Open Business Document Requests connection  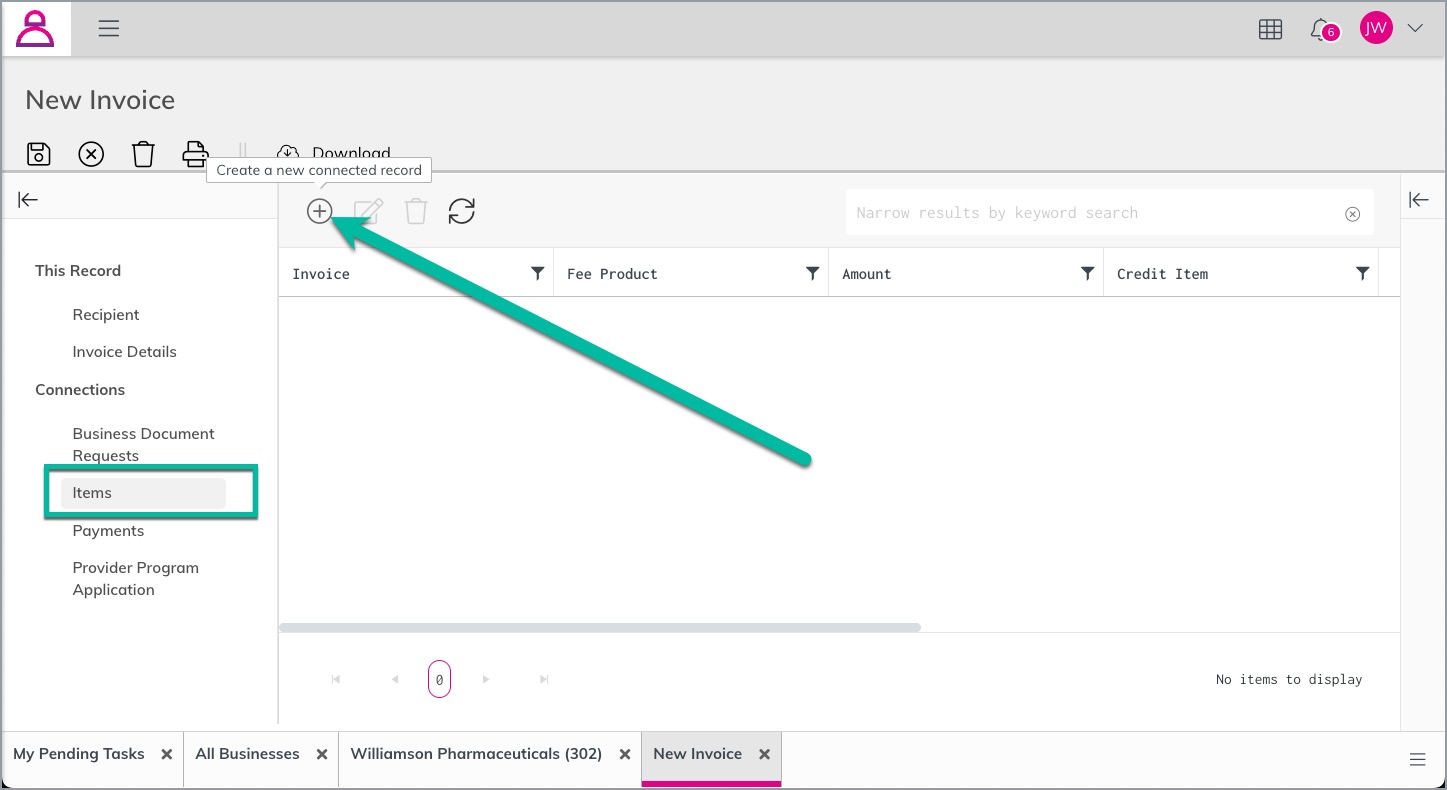(143, 445)
